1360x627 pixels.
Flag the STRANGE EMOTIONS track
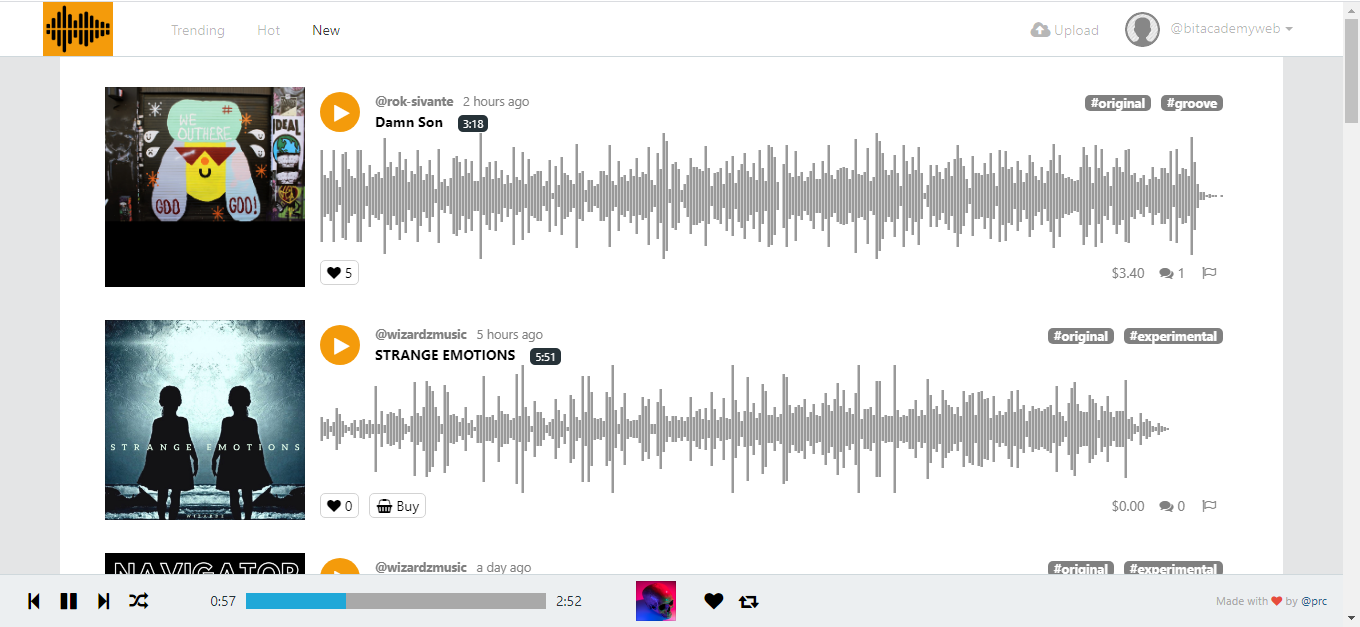1209,506
